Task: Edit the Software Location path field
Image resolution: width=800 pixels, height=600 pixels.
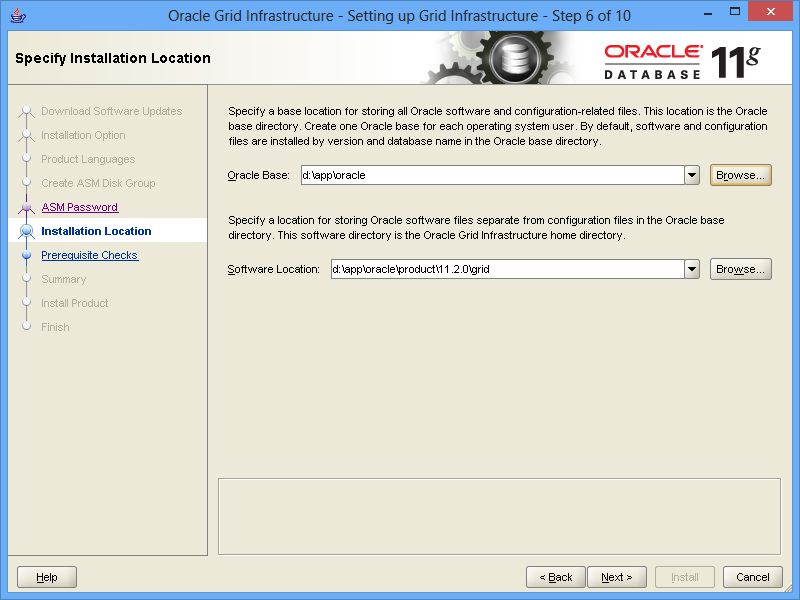Action: tap(508, 269)
